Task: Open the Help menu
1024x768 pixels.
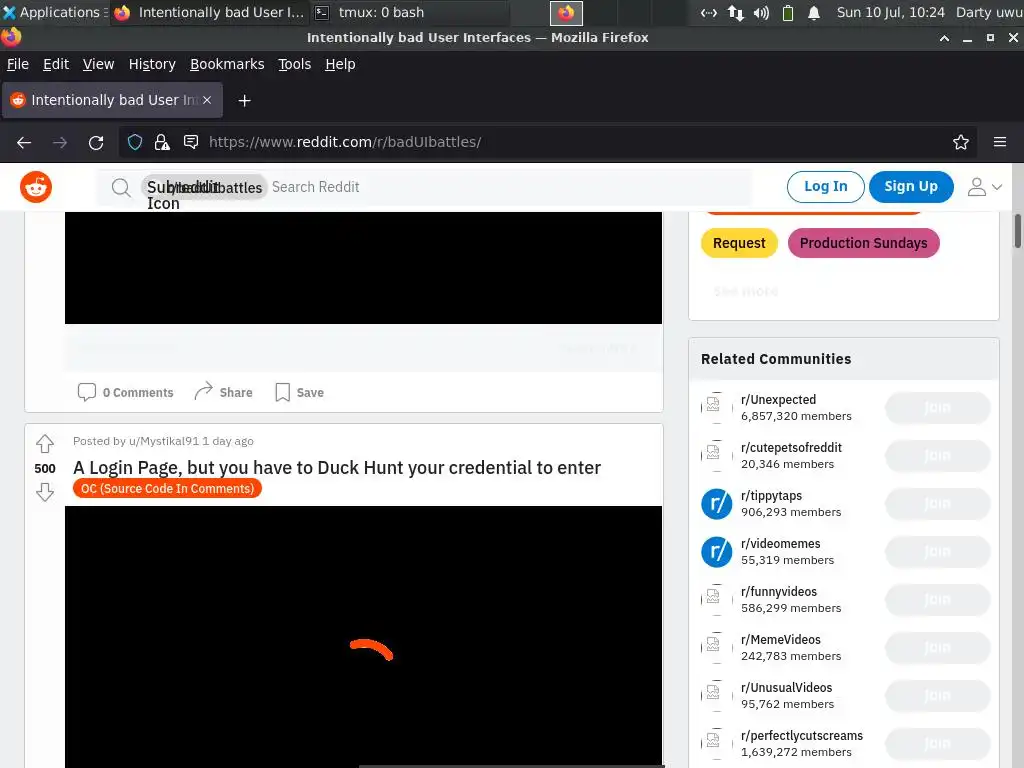Action: tap(340, 64)
